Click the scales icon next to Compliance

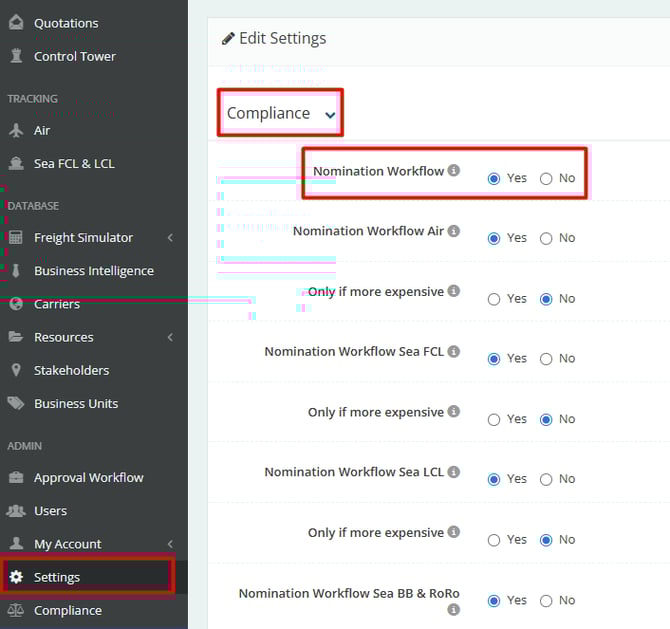point(15,610)
